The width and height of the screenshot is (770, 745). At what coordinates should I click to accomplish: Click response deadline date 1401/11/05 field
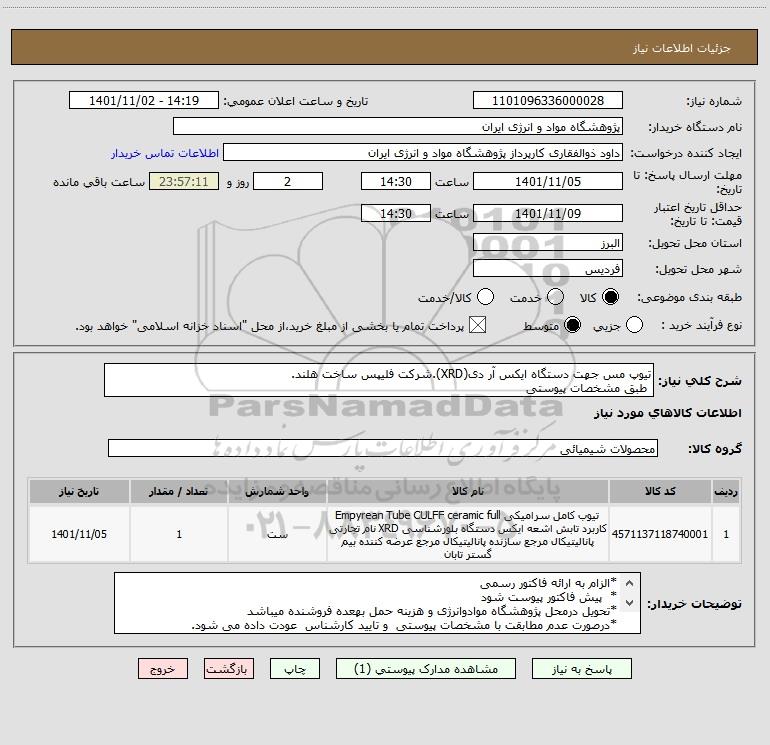point(548,181)
